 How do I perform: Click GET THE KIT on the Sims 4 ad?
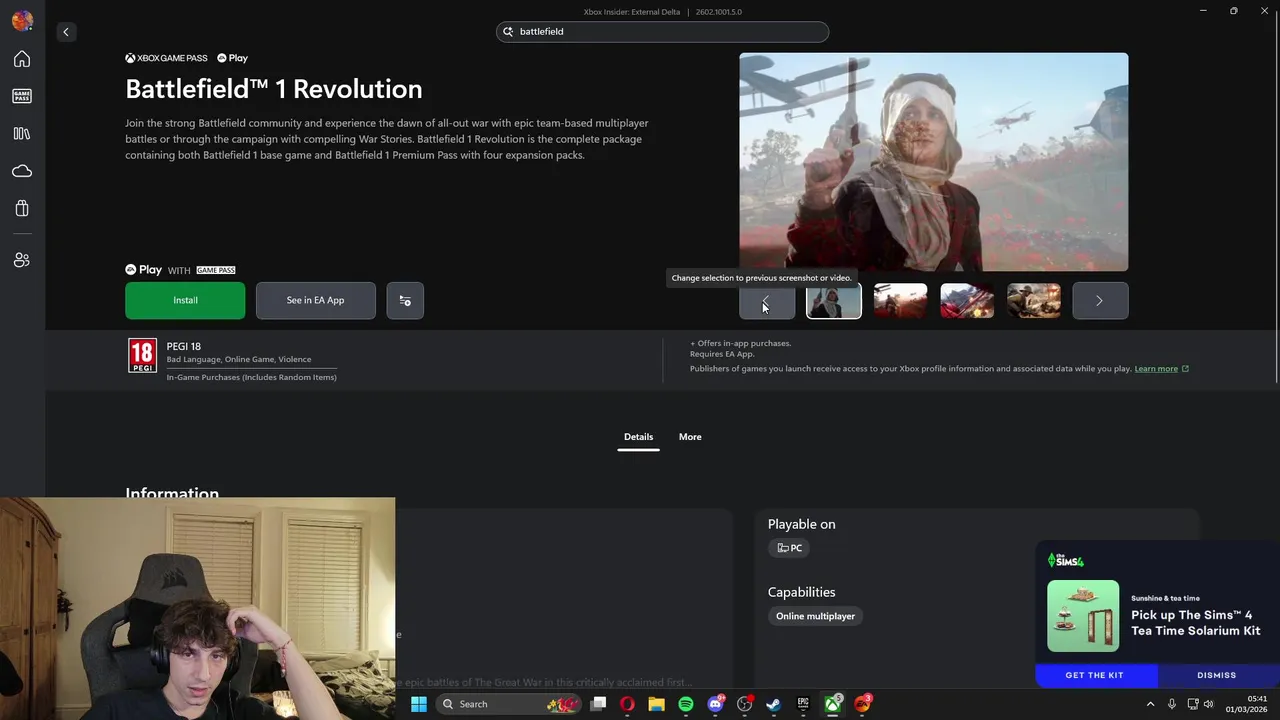1095,675
